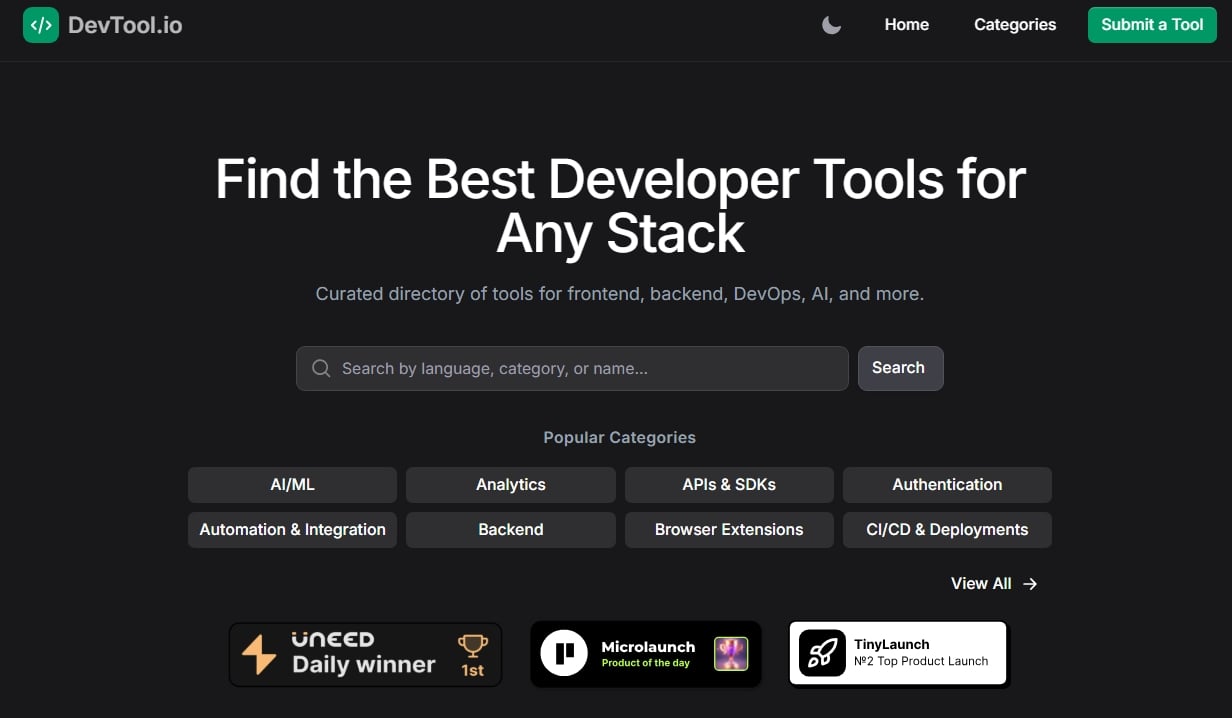1232x718 pixels.
Task: Choose the CI/CD & Deployments category
Action: pos(947,530)
